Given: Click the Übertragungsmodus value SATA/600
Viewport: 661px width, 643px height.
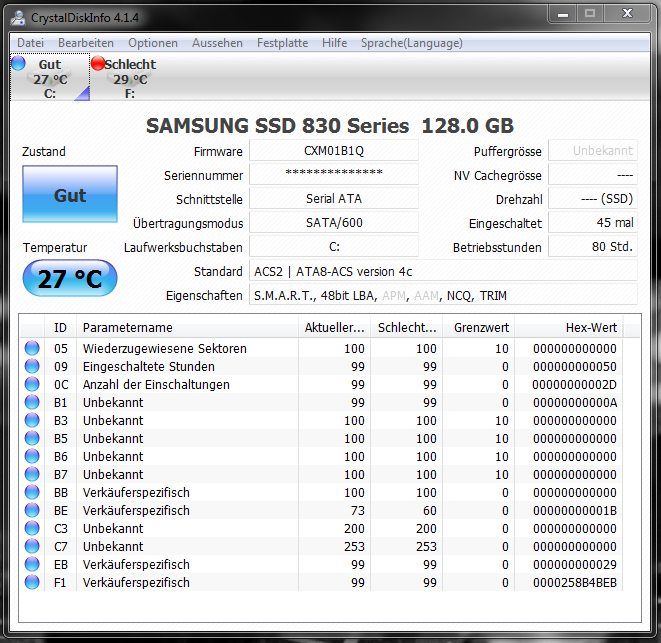Looking at the screenshot, I should click(334, 223).
